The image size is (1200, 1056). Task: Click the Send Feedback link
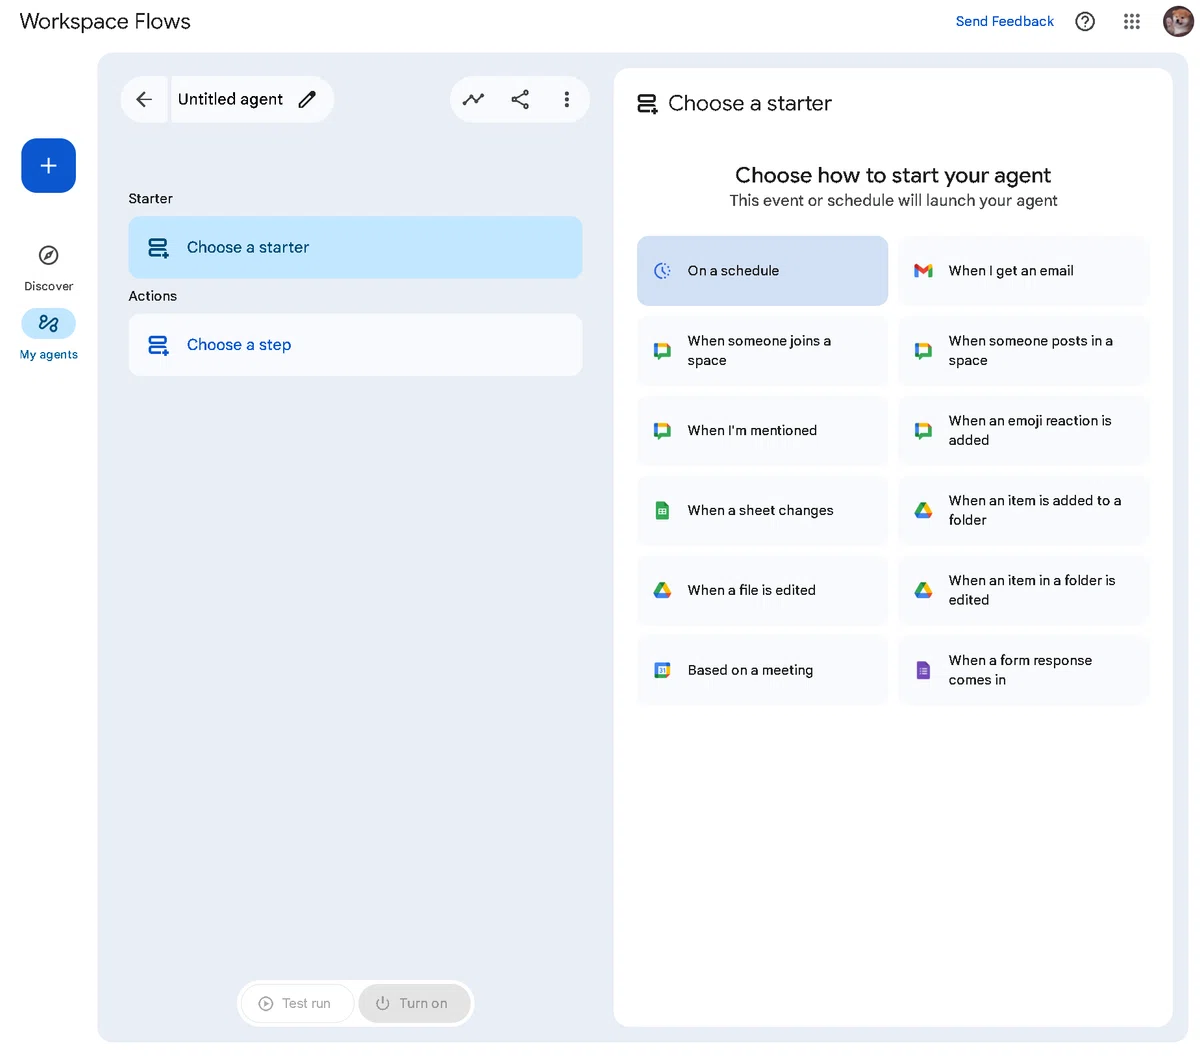pos(1005,21)
